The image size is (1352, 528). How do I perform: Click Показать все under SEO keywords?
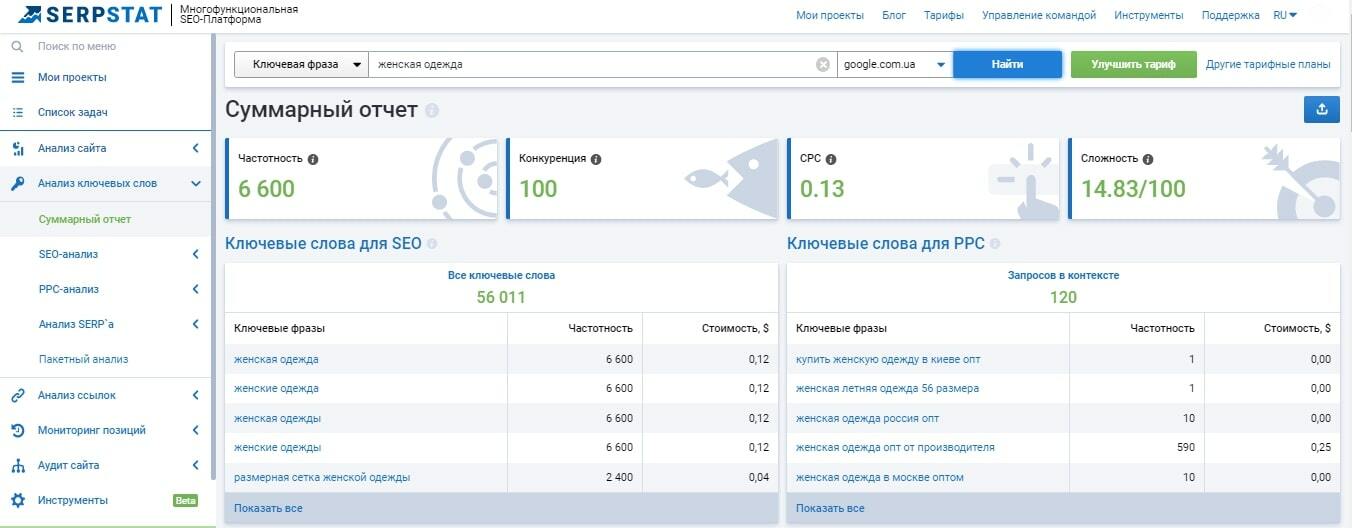(268, 508)
